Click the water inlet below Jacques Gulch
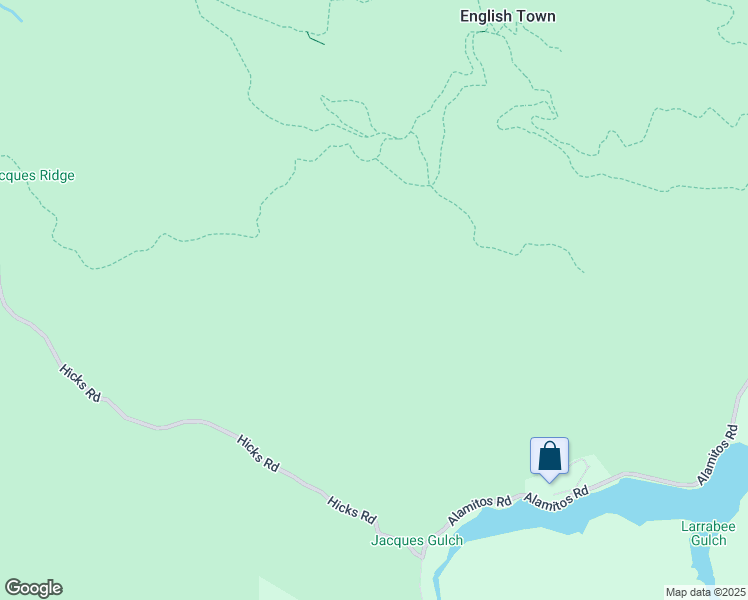The height and width of the screenshot is (600, 748). tap(436, 578)
